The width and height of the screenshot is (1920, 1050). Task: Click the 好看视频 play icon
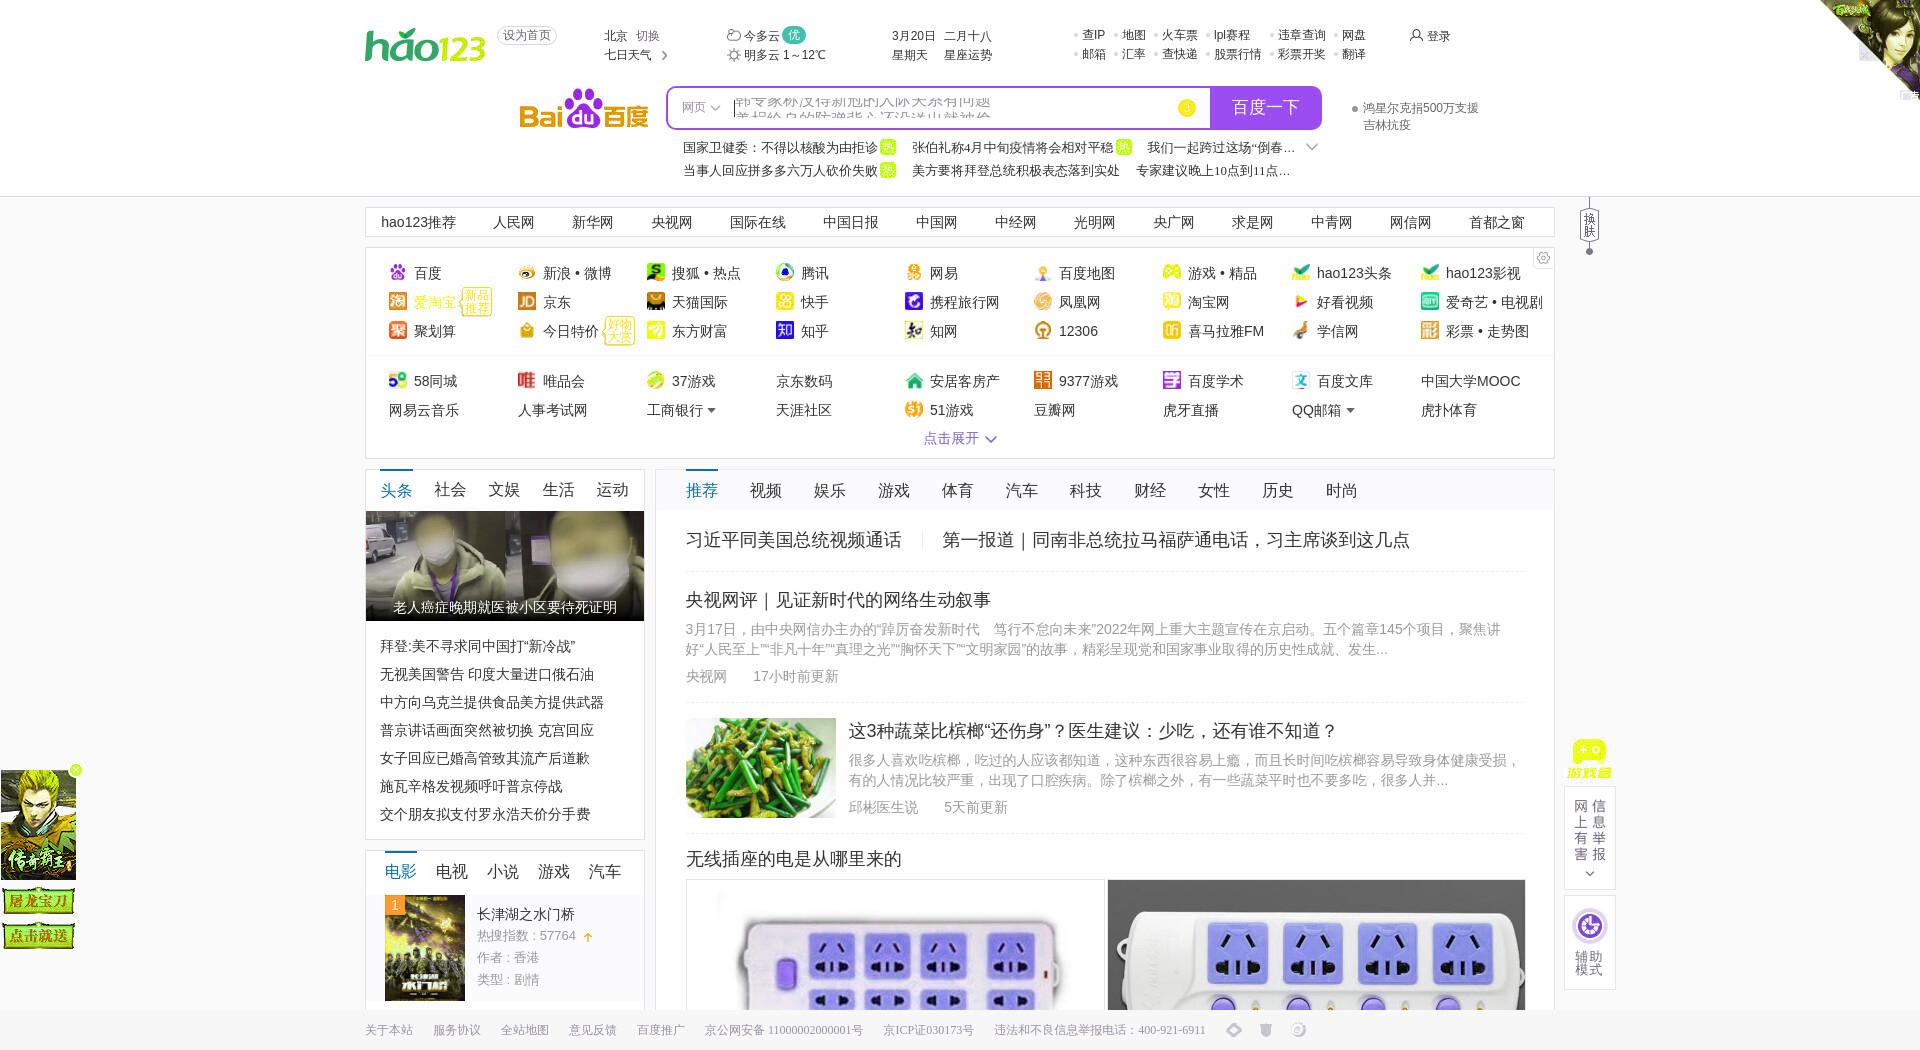[x=1301, y=301]
